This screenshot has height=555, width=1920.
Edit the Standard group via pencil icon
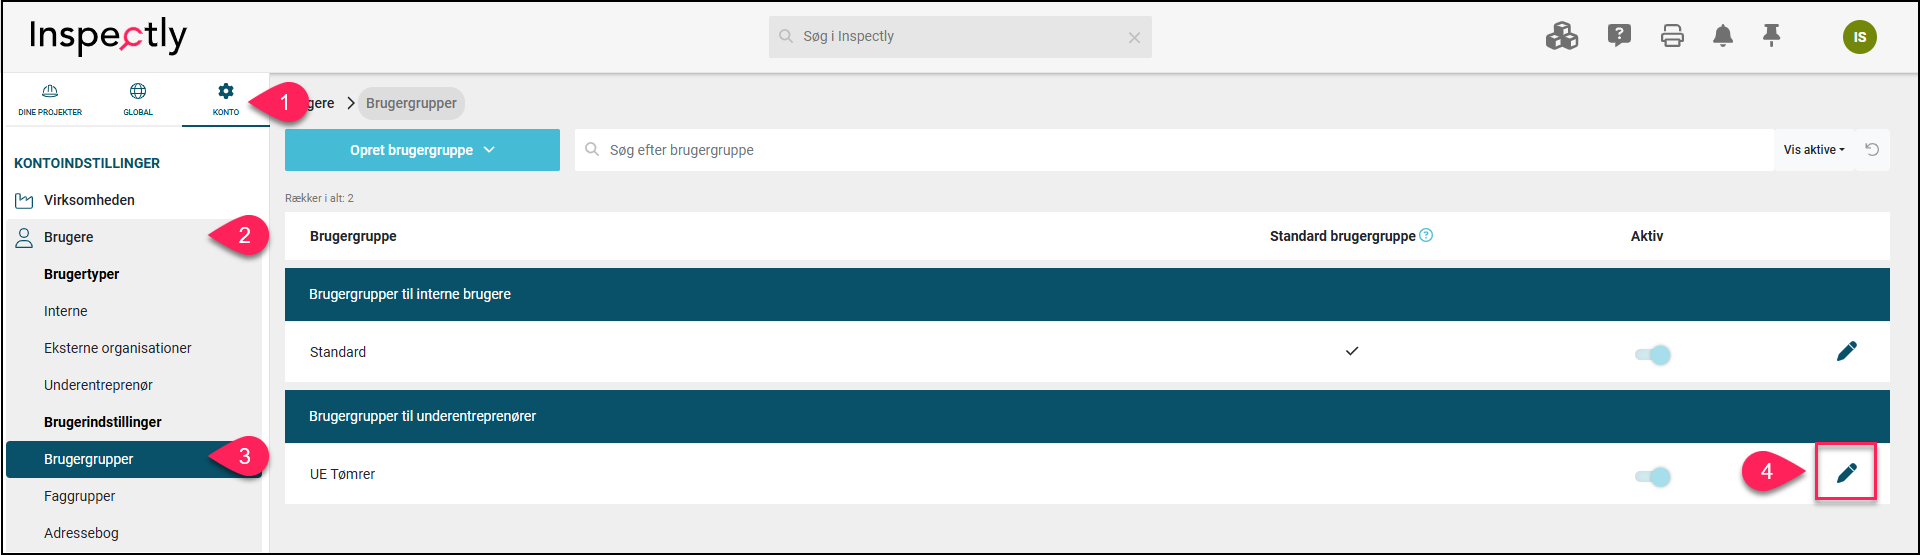pyautogui.click(x=1846, y=350)
